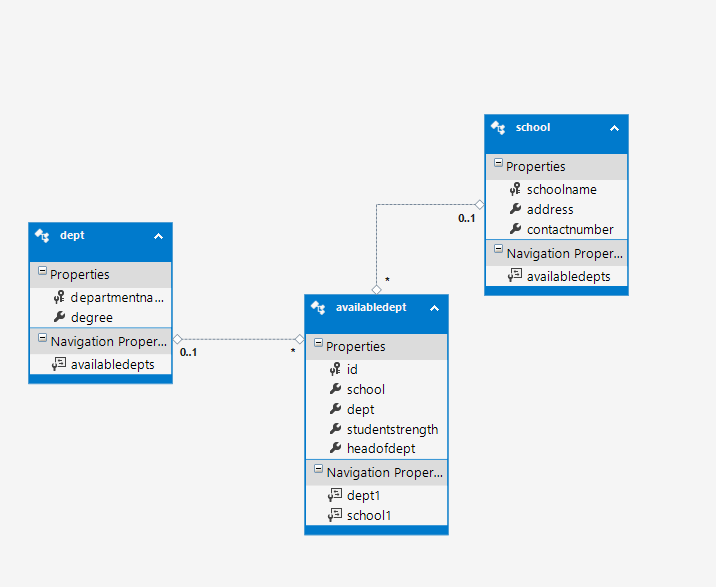Click the headofdept wrench icon
716x587 pixels.
pos(335,448)
